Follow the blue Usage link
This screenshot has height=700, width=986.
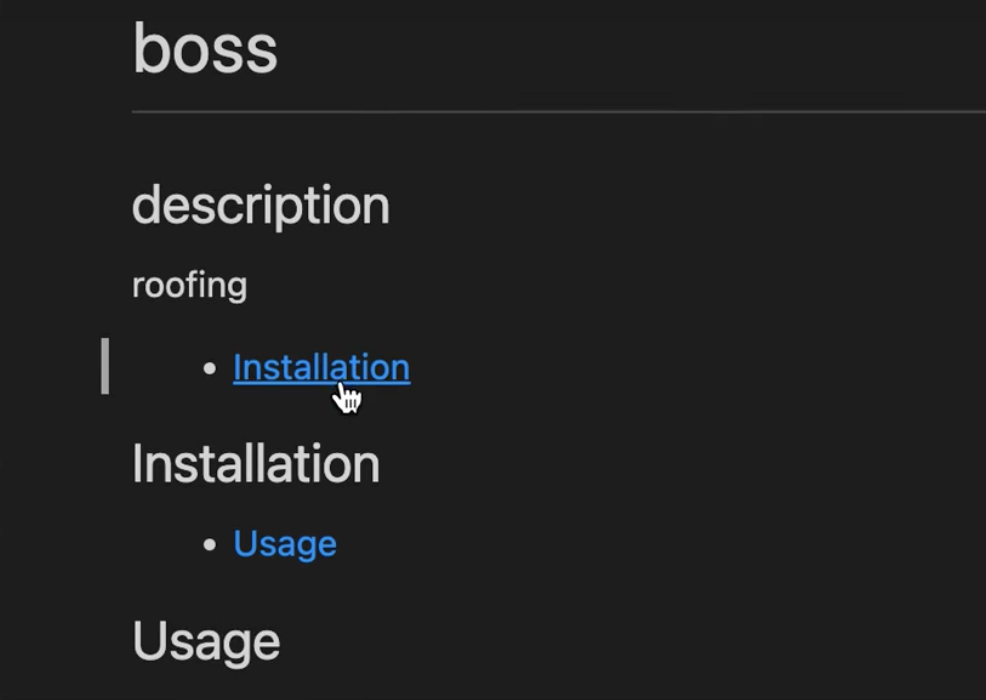tap(285, 544)
